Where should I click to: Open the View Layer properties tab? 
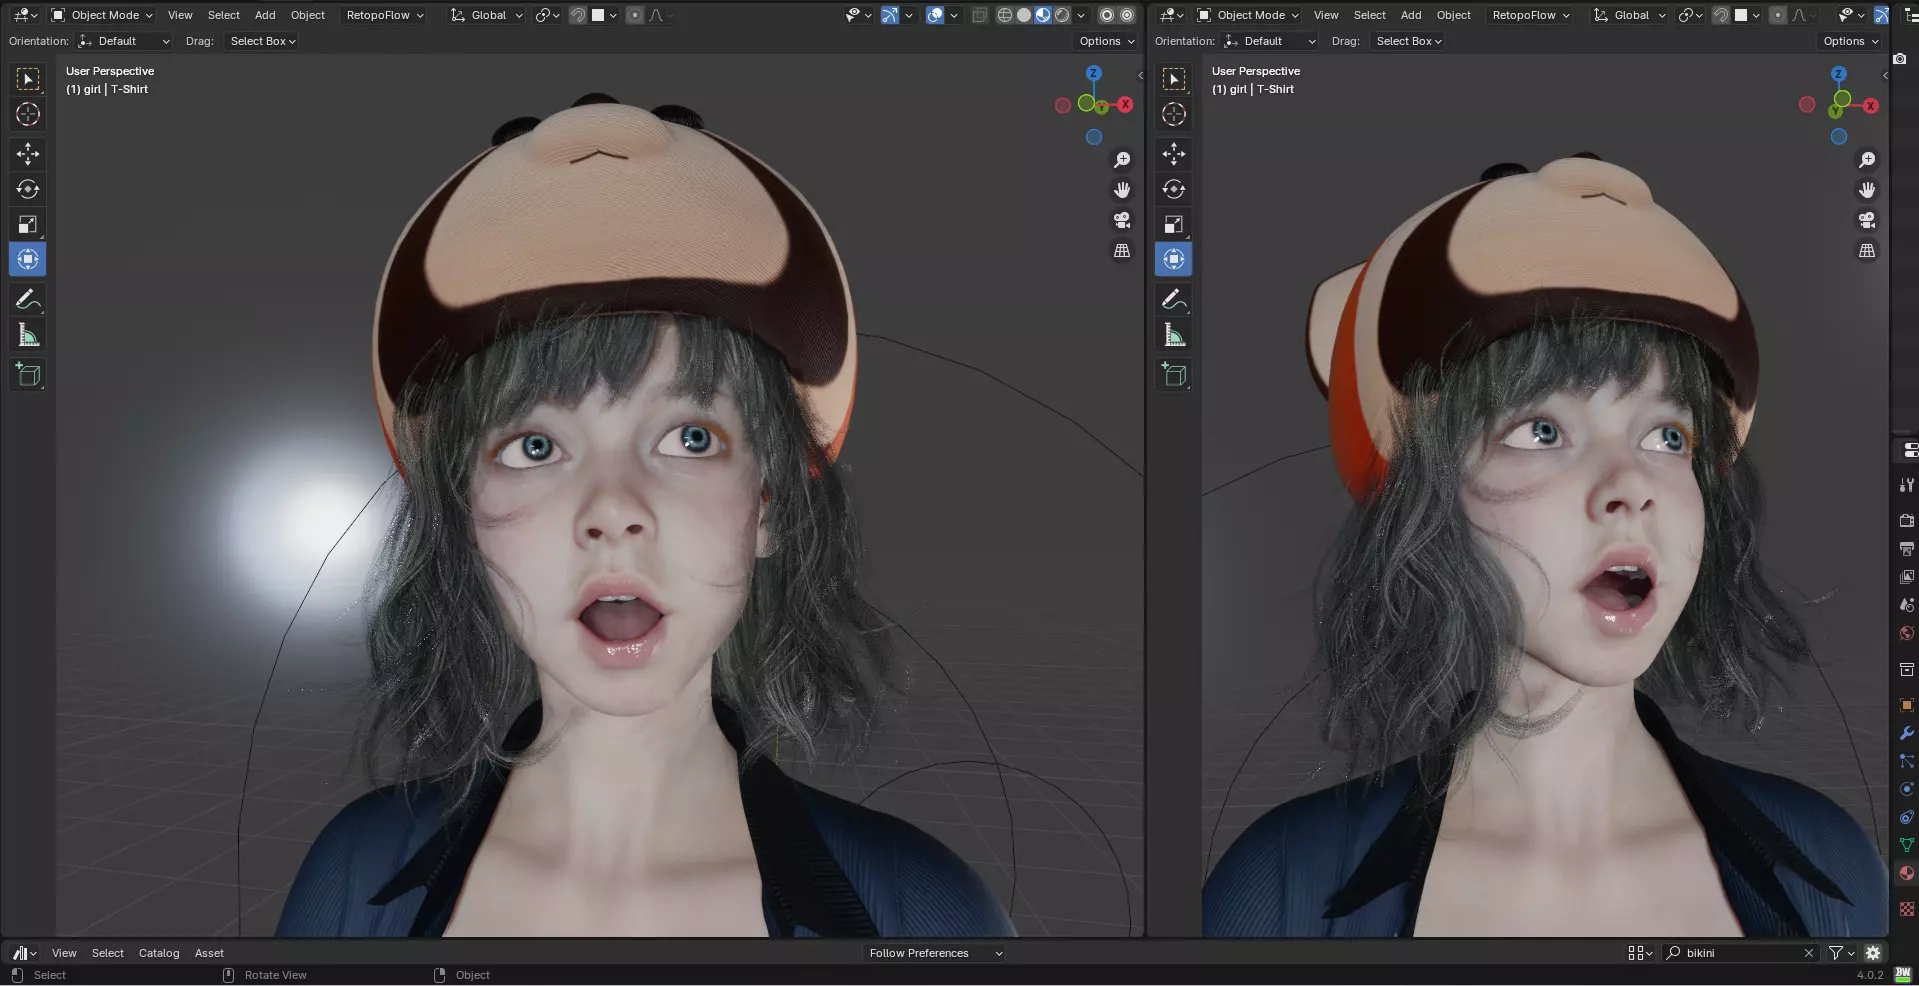tap(1906, 577)
